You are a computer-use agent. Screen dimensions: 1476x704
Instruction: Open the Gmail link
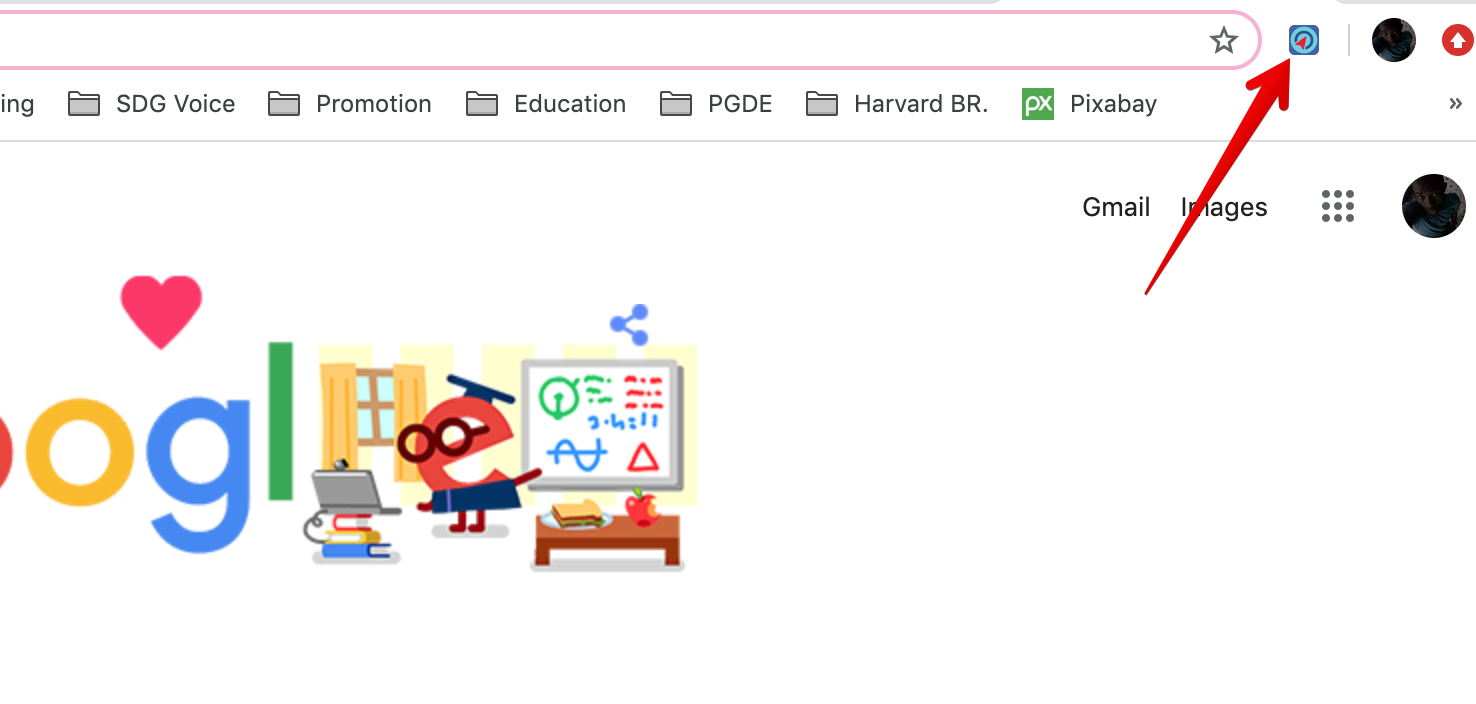(1116, 207)
